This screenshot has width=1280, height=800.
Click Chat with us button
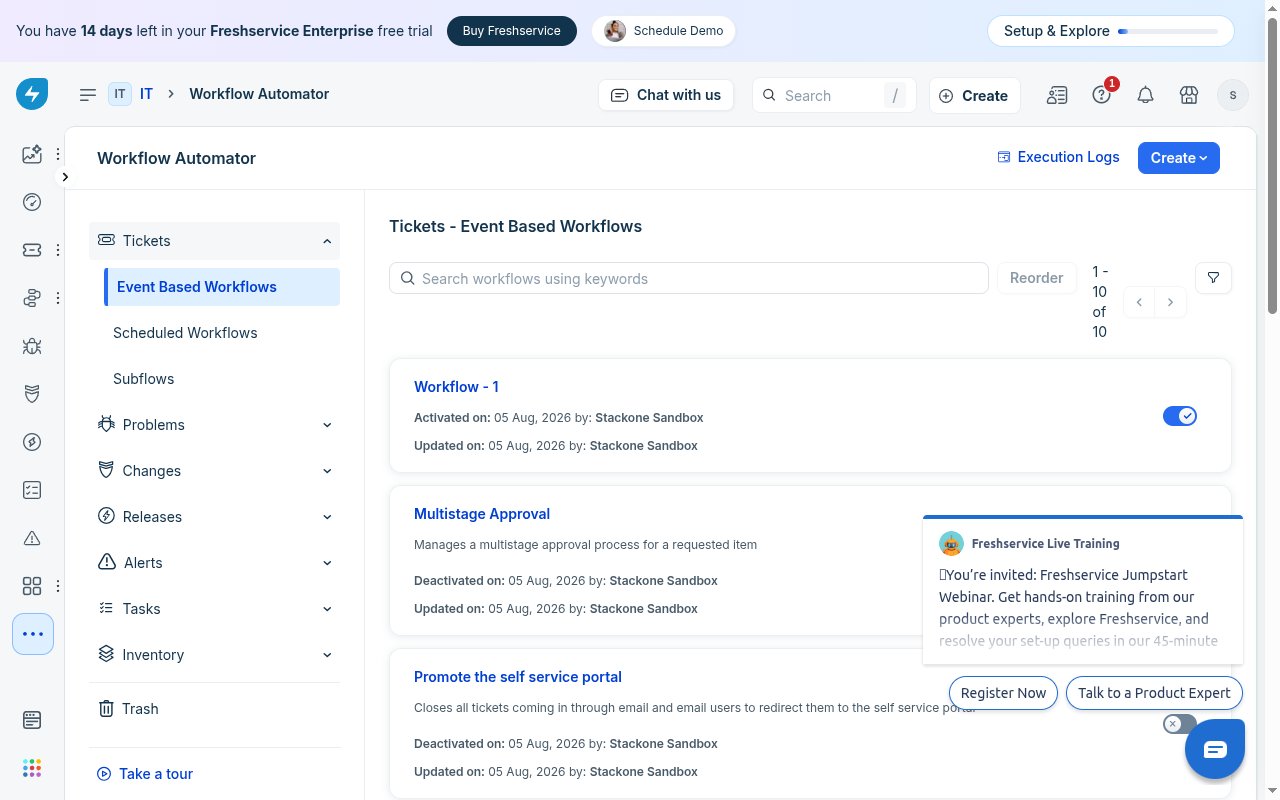[x=666, y=95]
